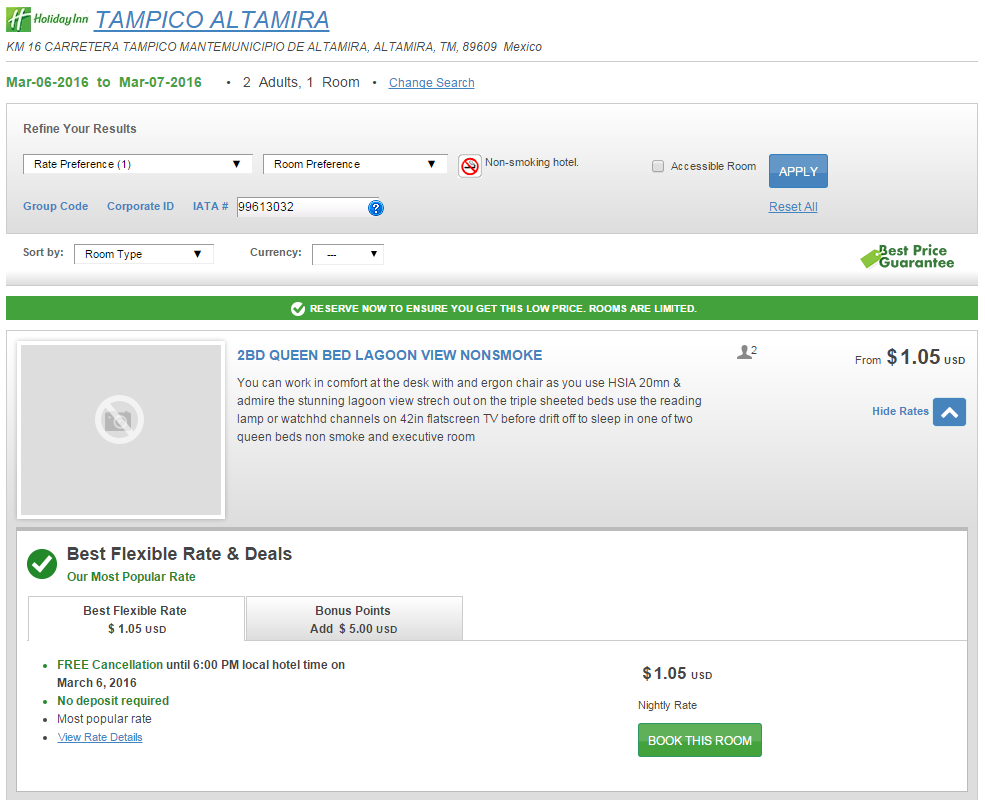The image size is (985, 800).
Task: Click the Reset All link
Action: pyautogui.click(x=793, y=207)
